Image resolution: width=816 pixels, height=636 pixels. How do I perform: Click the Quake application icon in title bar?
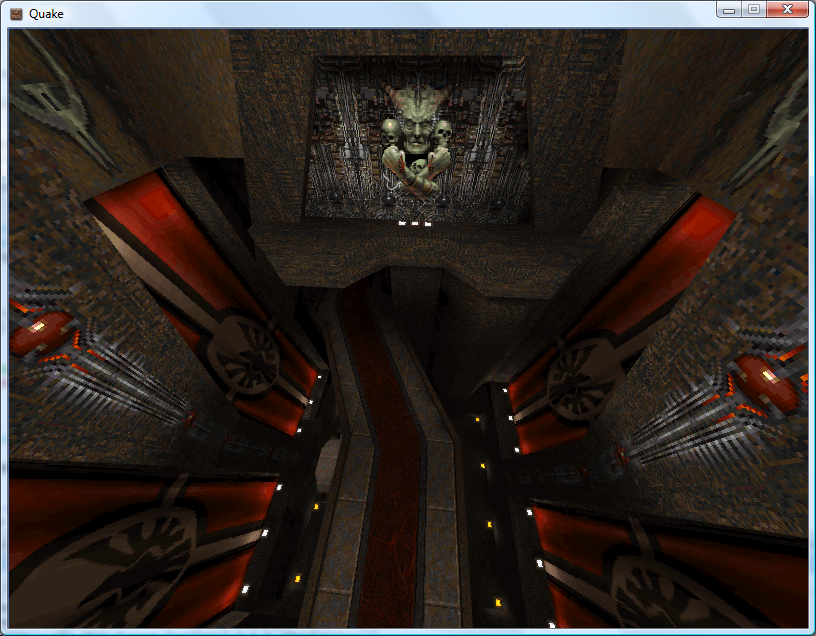point(17,13)
